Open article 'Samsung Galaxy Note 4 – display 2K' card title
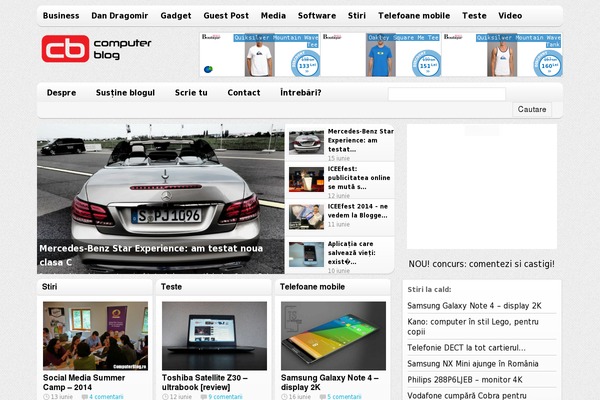 [329, 382]
